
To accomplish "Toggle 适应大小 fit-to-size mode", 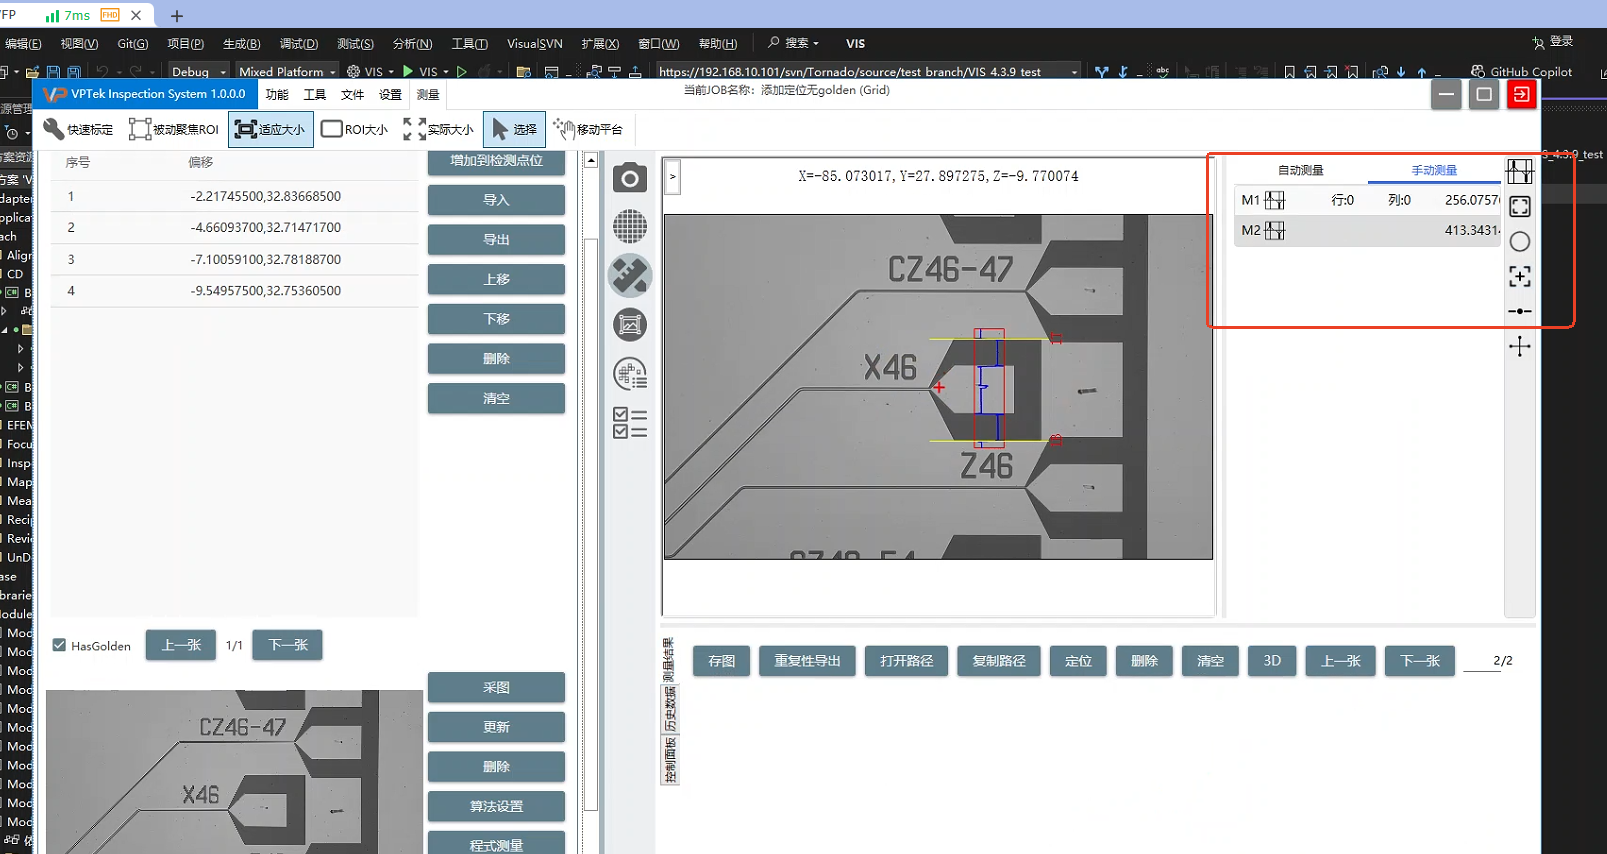I will [271, 129].
